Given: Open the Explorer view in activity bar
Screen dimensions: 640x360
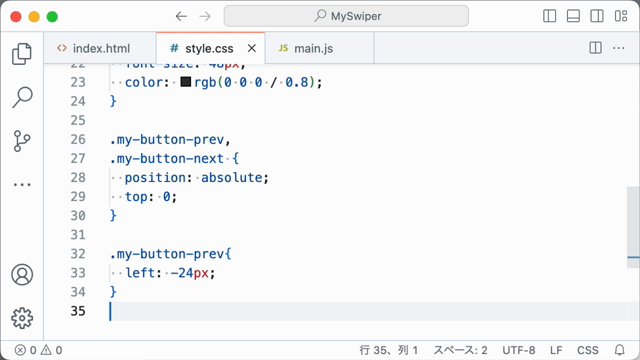Looking at the screenshot, I should [x=22, y=54].
